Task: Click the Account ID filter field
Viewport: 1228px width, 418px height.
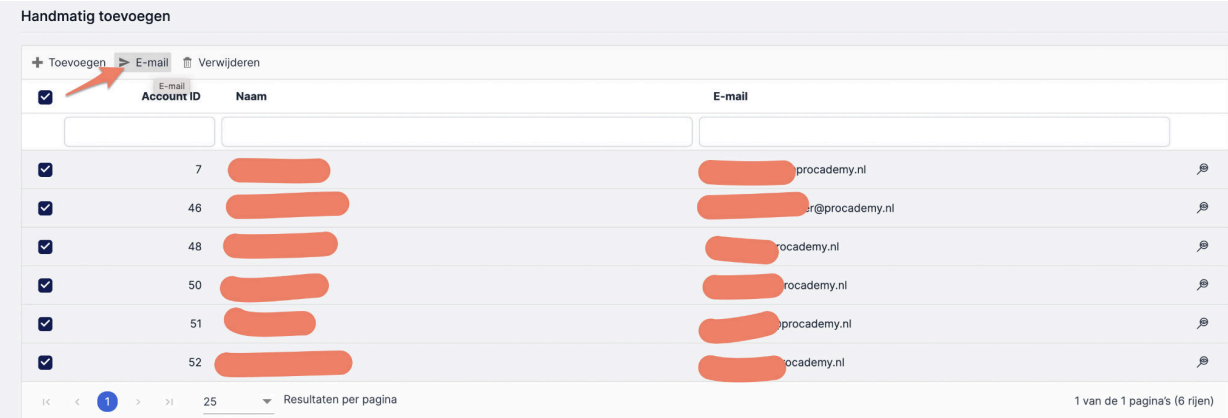Action: pyautogui.click(x=139, y=132)
